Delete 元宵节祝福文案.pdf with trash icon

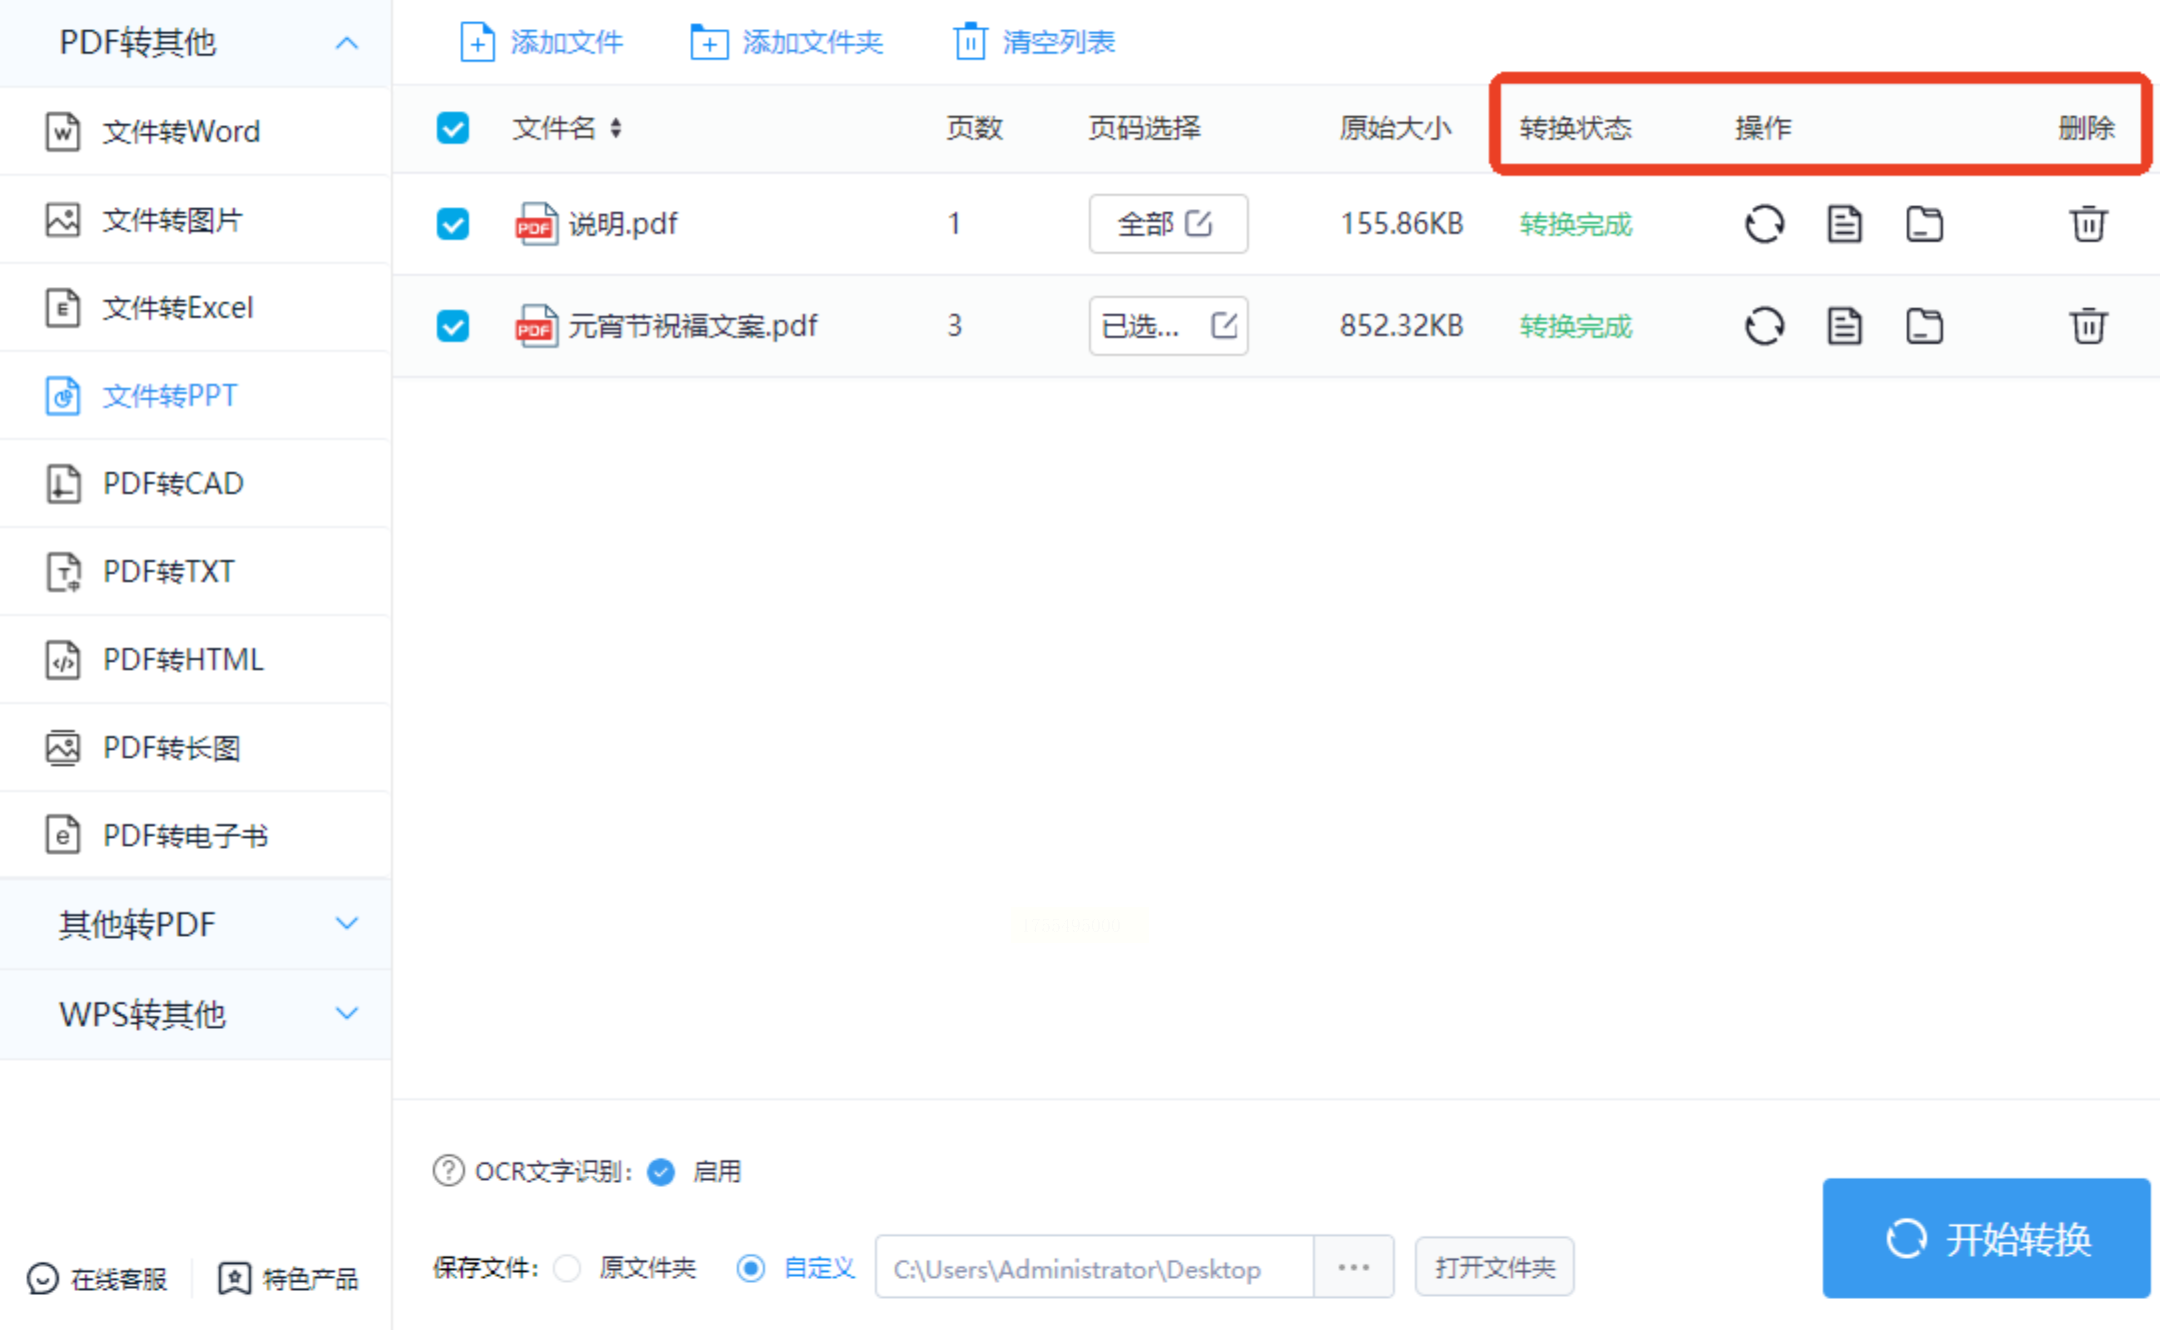click(2088, 326)
